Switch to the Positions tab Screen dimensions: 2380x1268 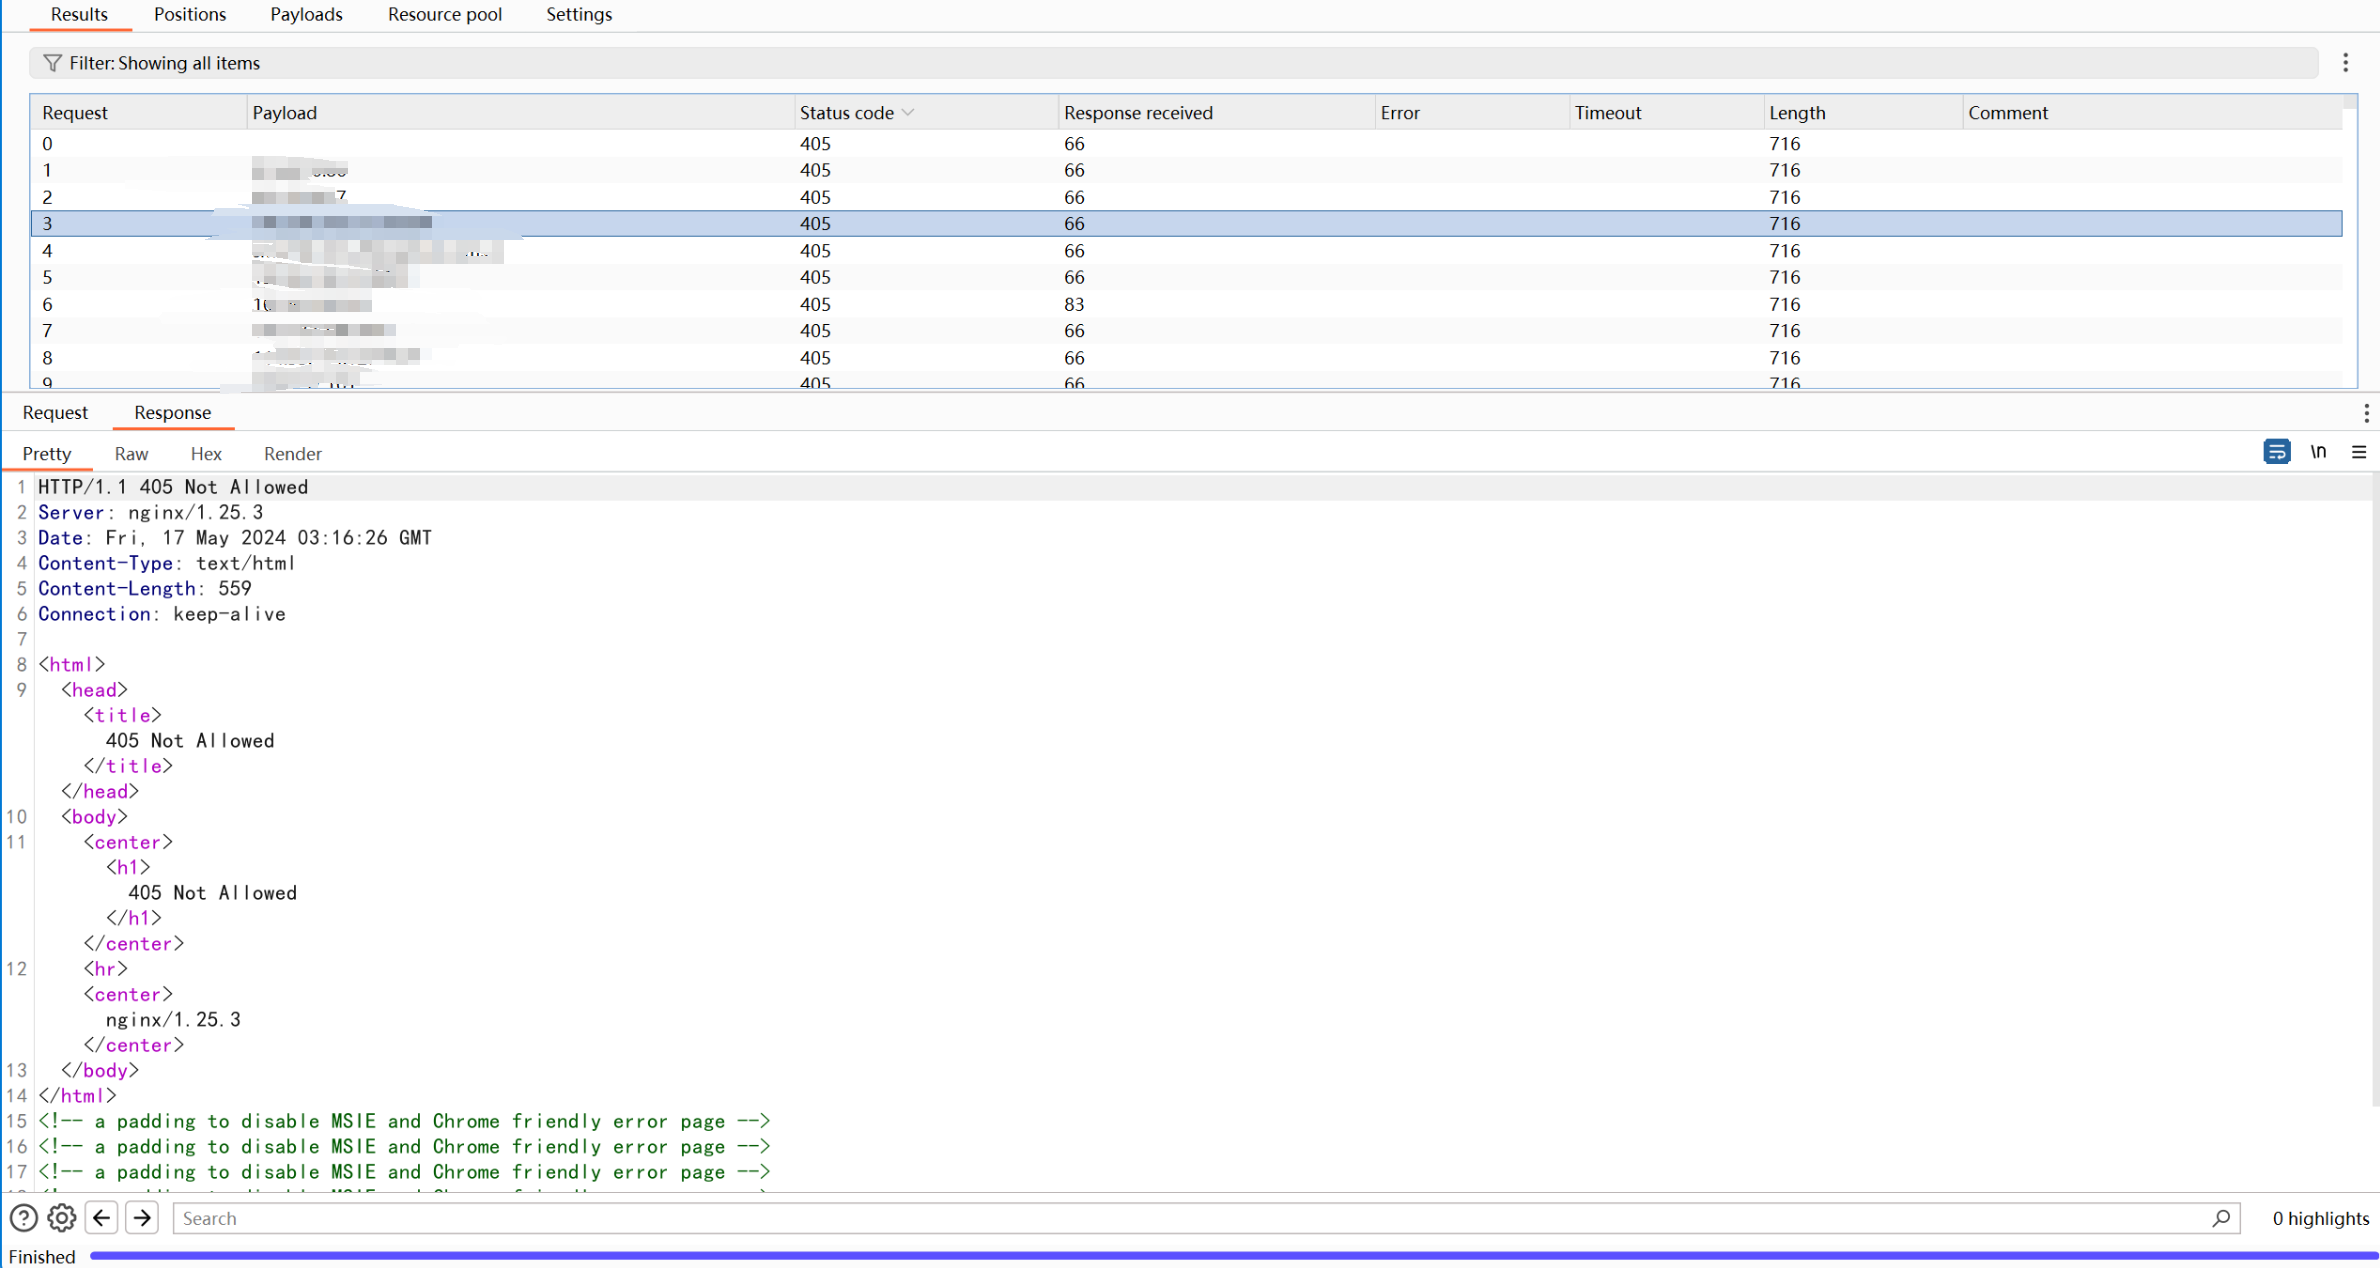click(190, 14)
